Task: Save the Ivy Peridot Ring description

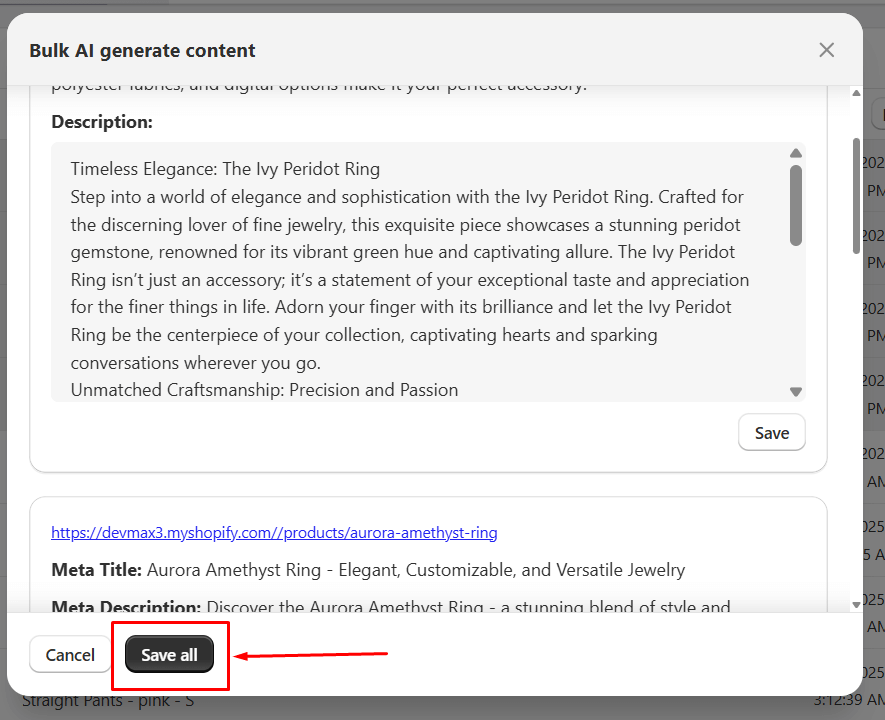Action: point(771,432)
